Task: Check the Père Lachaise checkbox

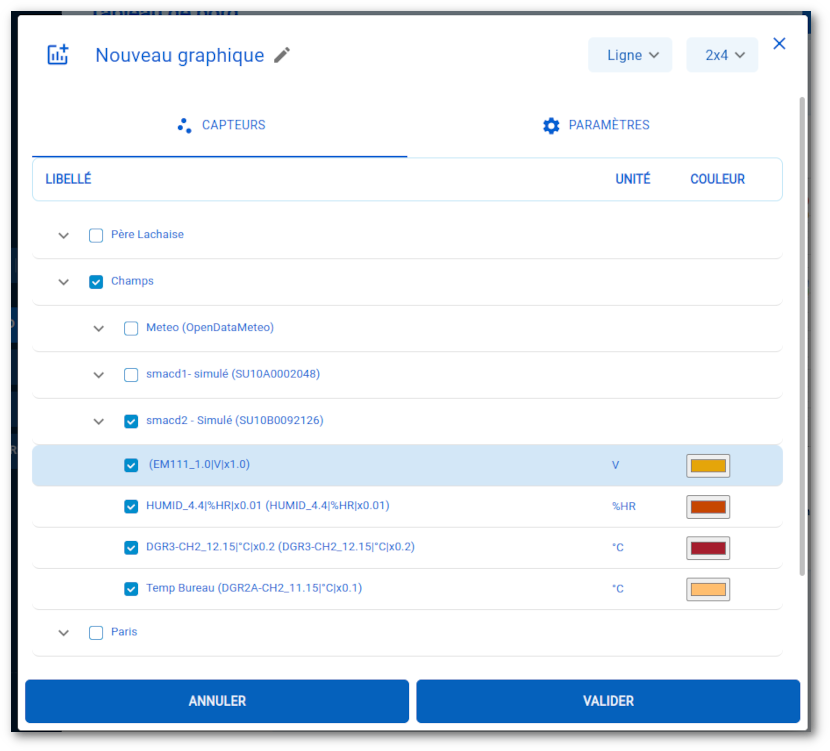Action: coord(96,236)
